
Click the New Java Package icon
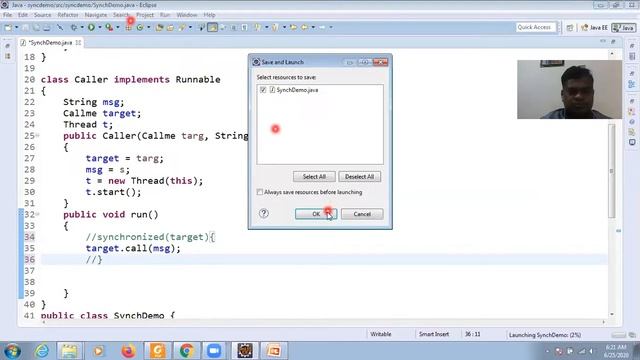pos(129,27)
